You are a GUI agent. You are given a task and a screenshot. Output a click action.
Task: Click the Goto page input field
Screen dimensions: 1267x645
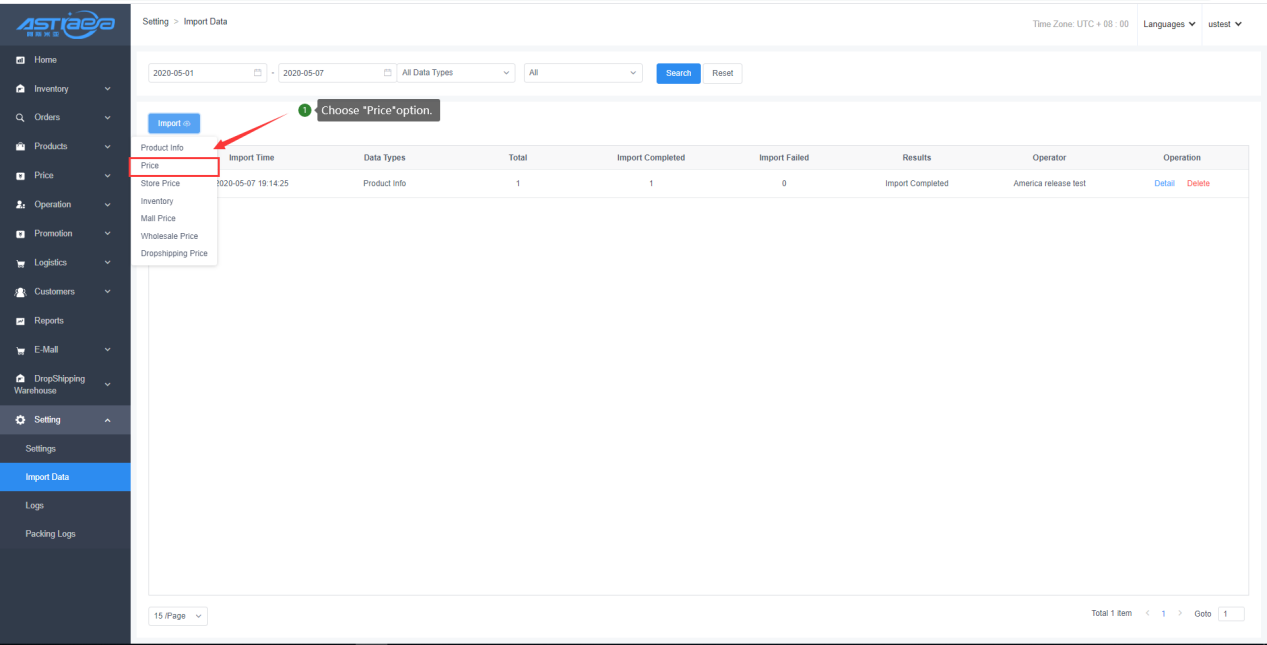tap(1231, 614)
